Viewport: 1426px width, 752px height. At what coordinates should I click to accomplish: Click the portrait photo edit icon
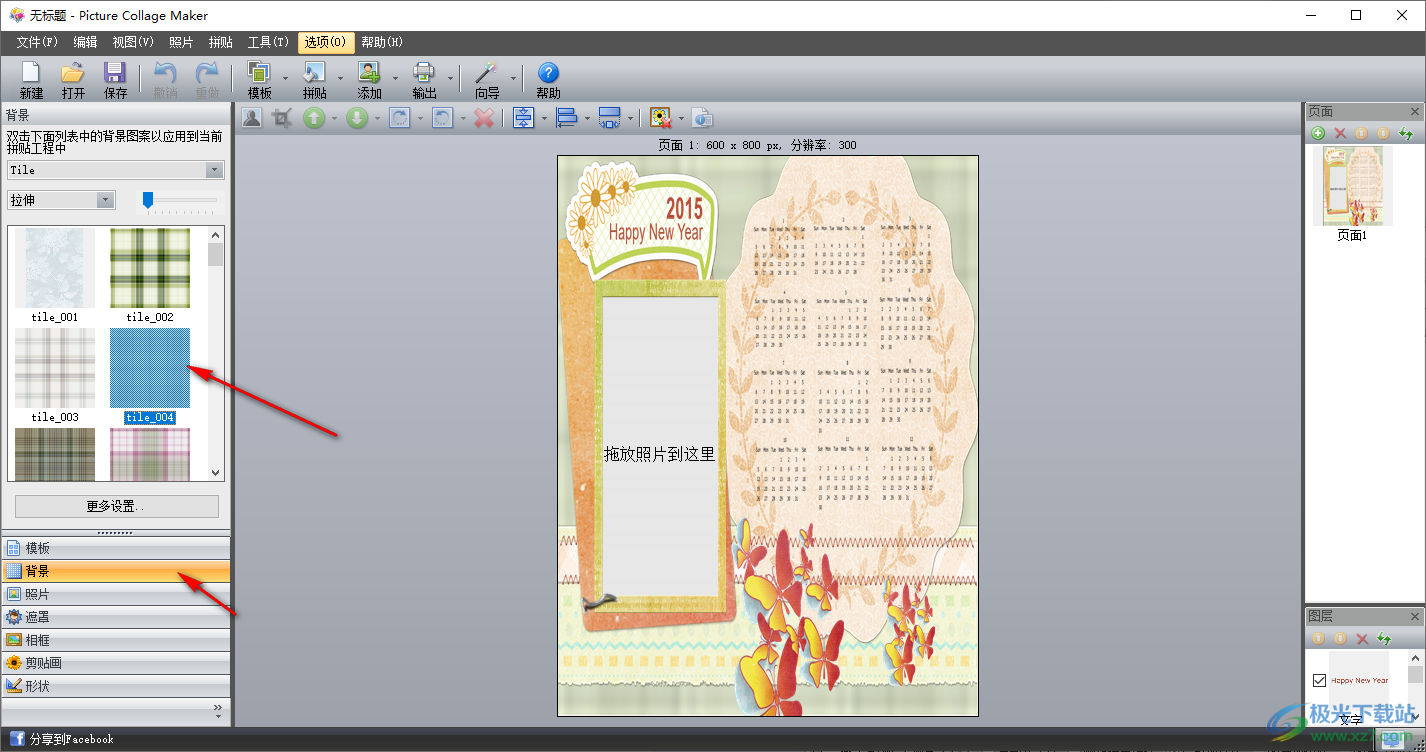[x=252, y=118]
